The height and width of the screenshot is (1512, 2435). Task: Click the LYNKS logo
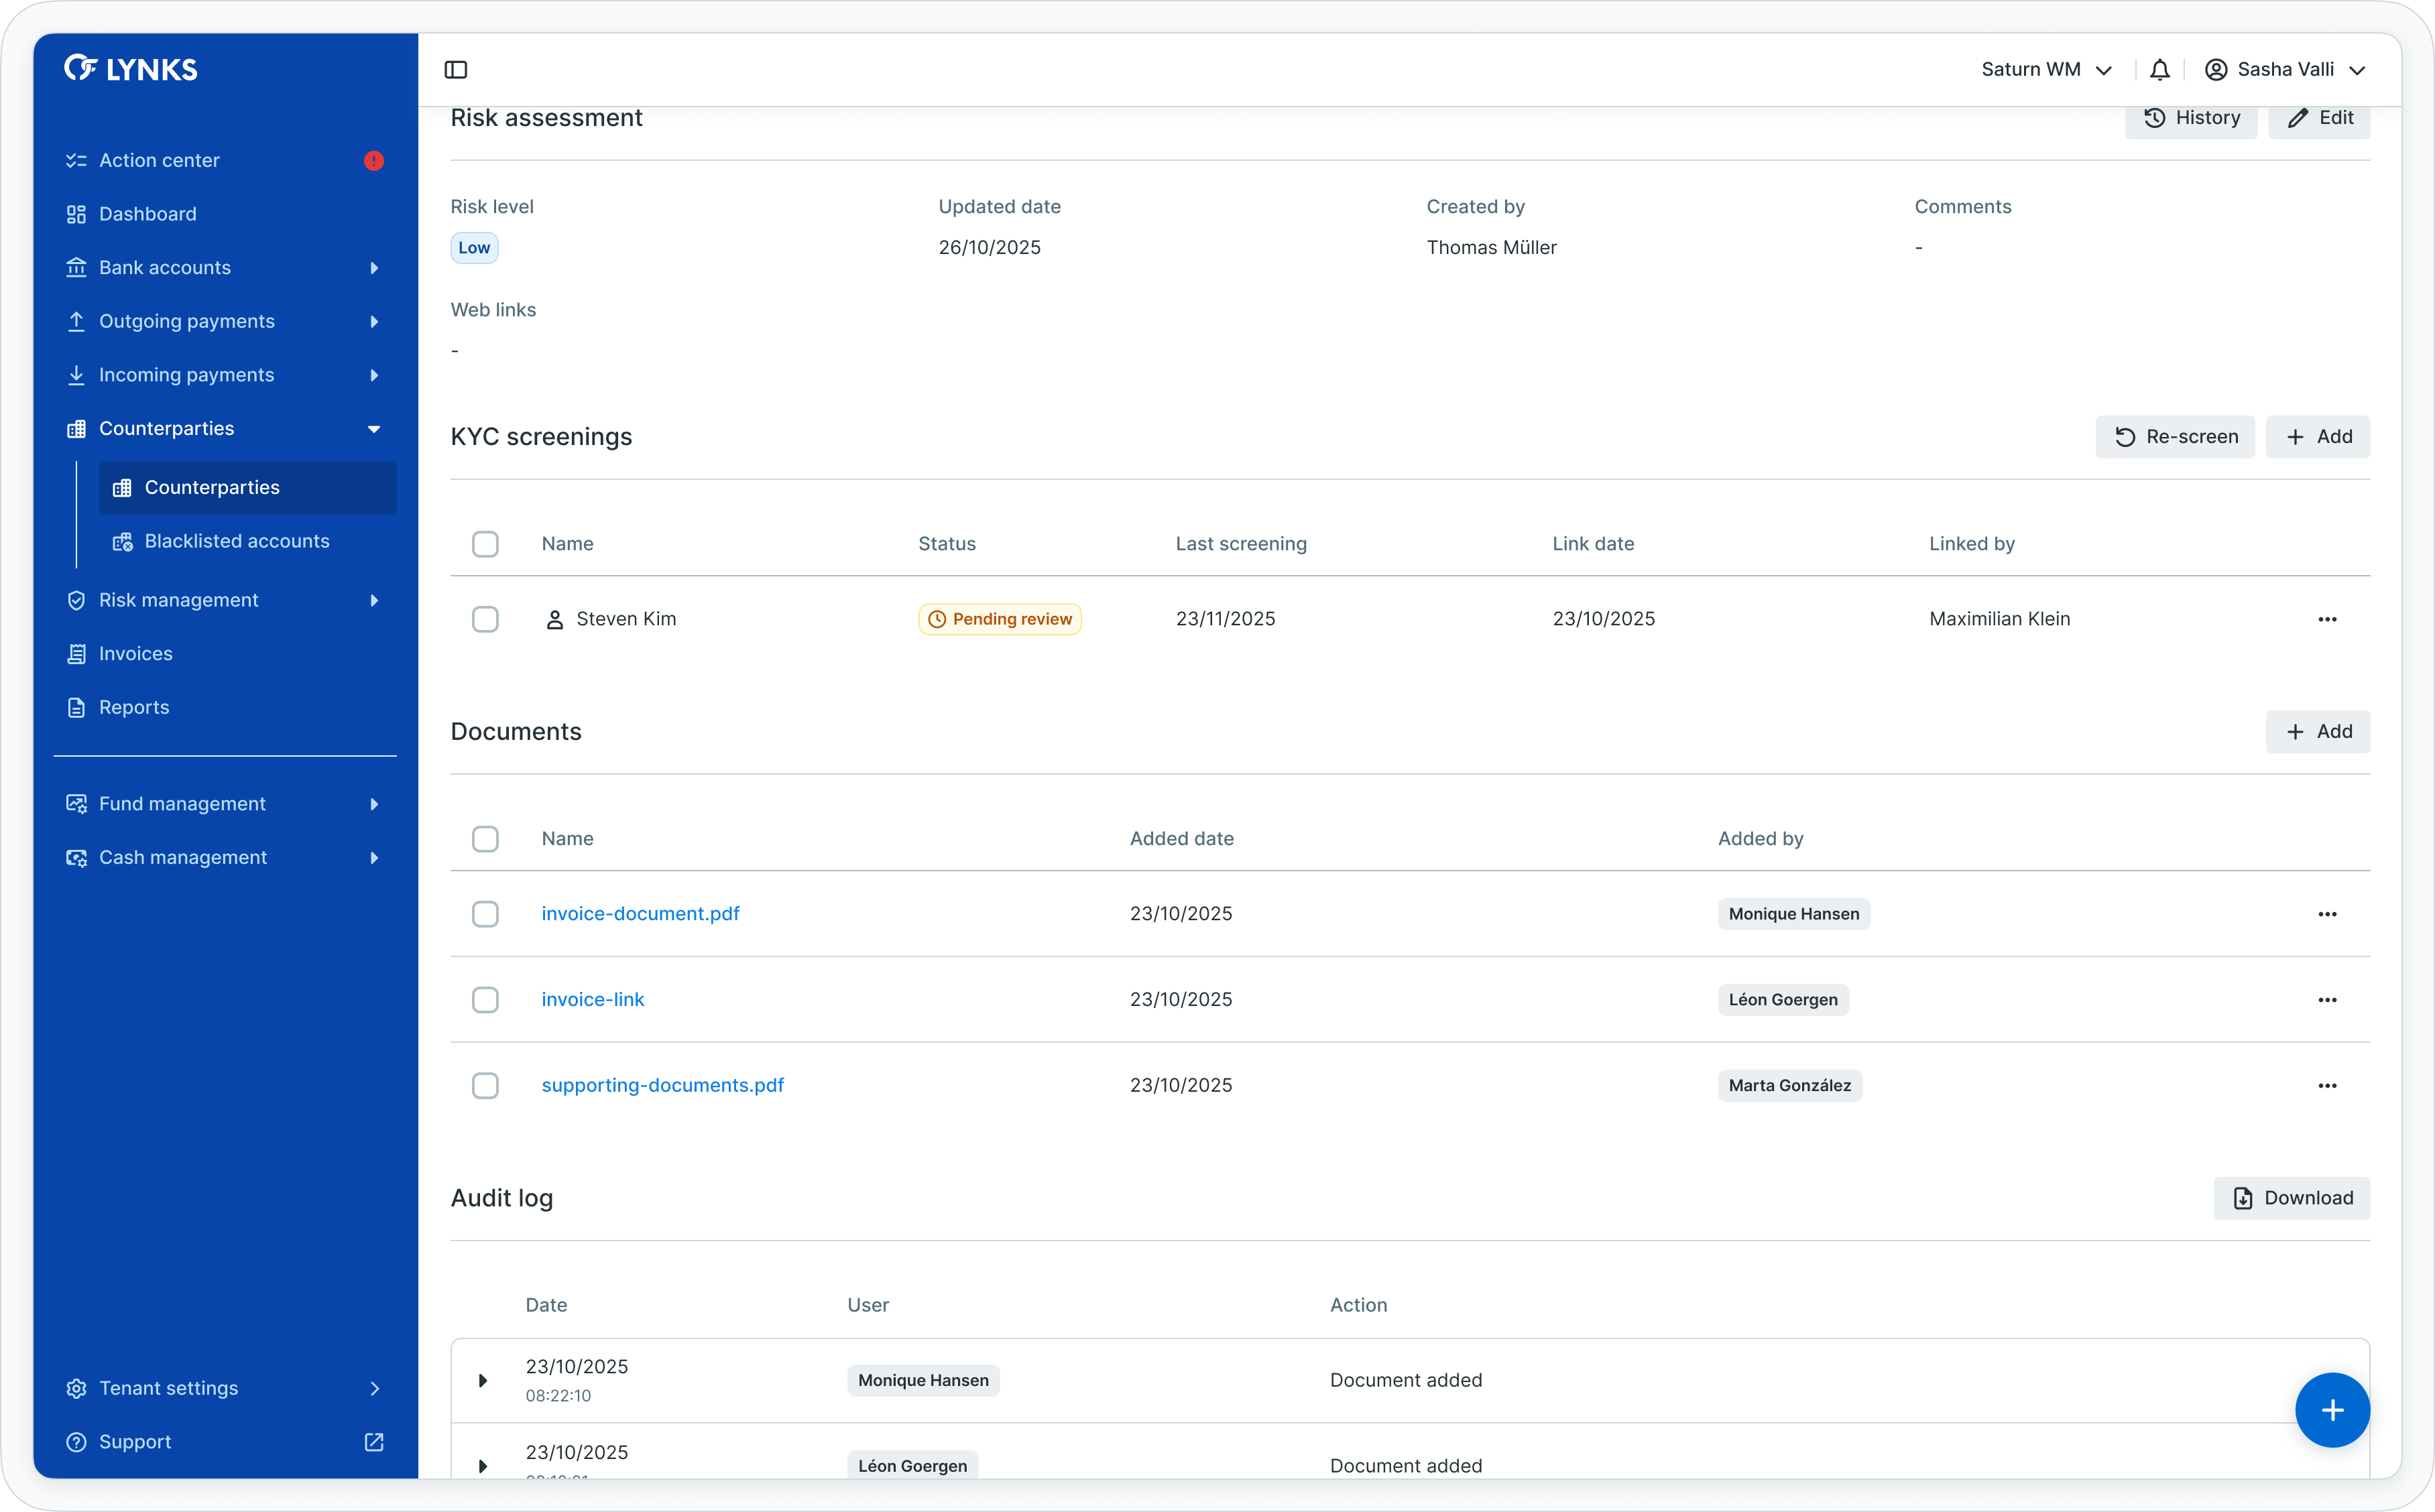coord(131,69)
